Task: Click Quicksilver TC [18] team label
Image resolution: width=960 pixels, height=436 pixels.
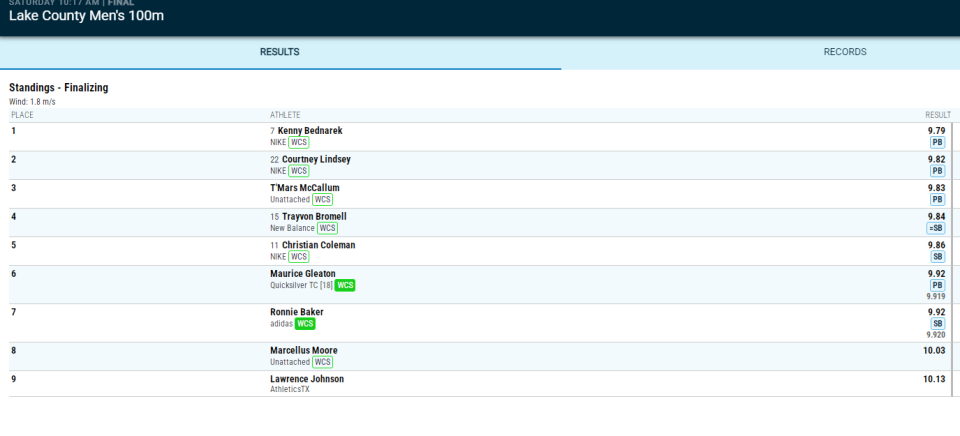Action: (x=301, y=285)
